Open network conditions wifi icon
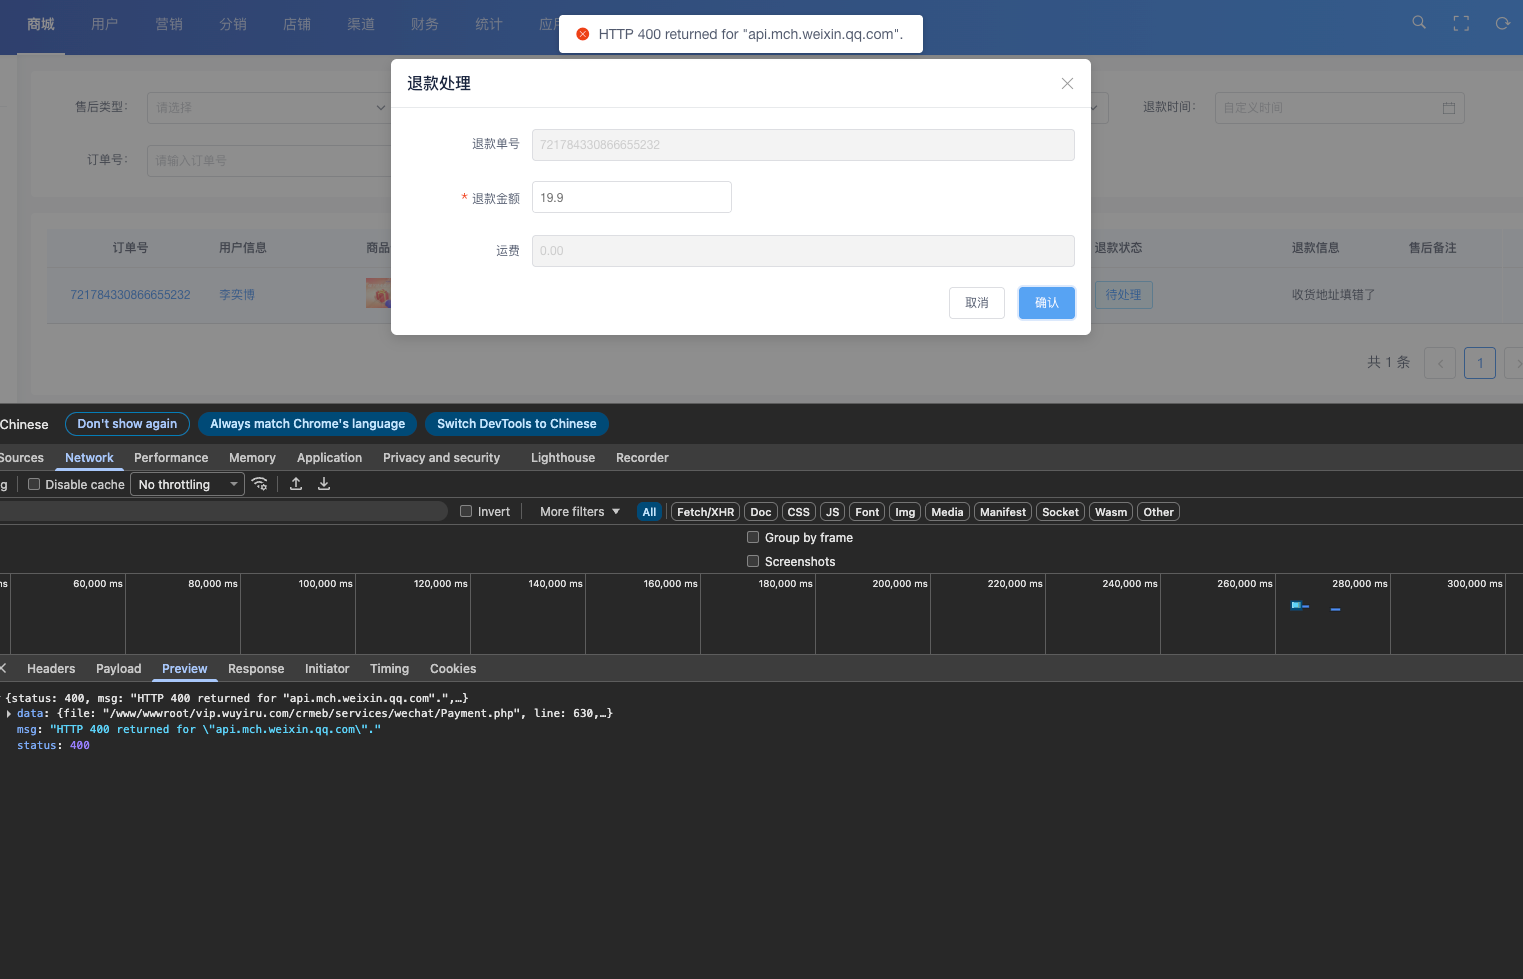1523x979 pixels. (260, 484)
